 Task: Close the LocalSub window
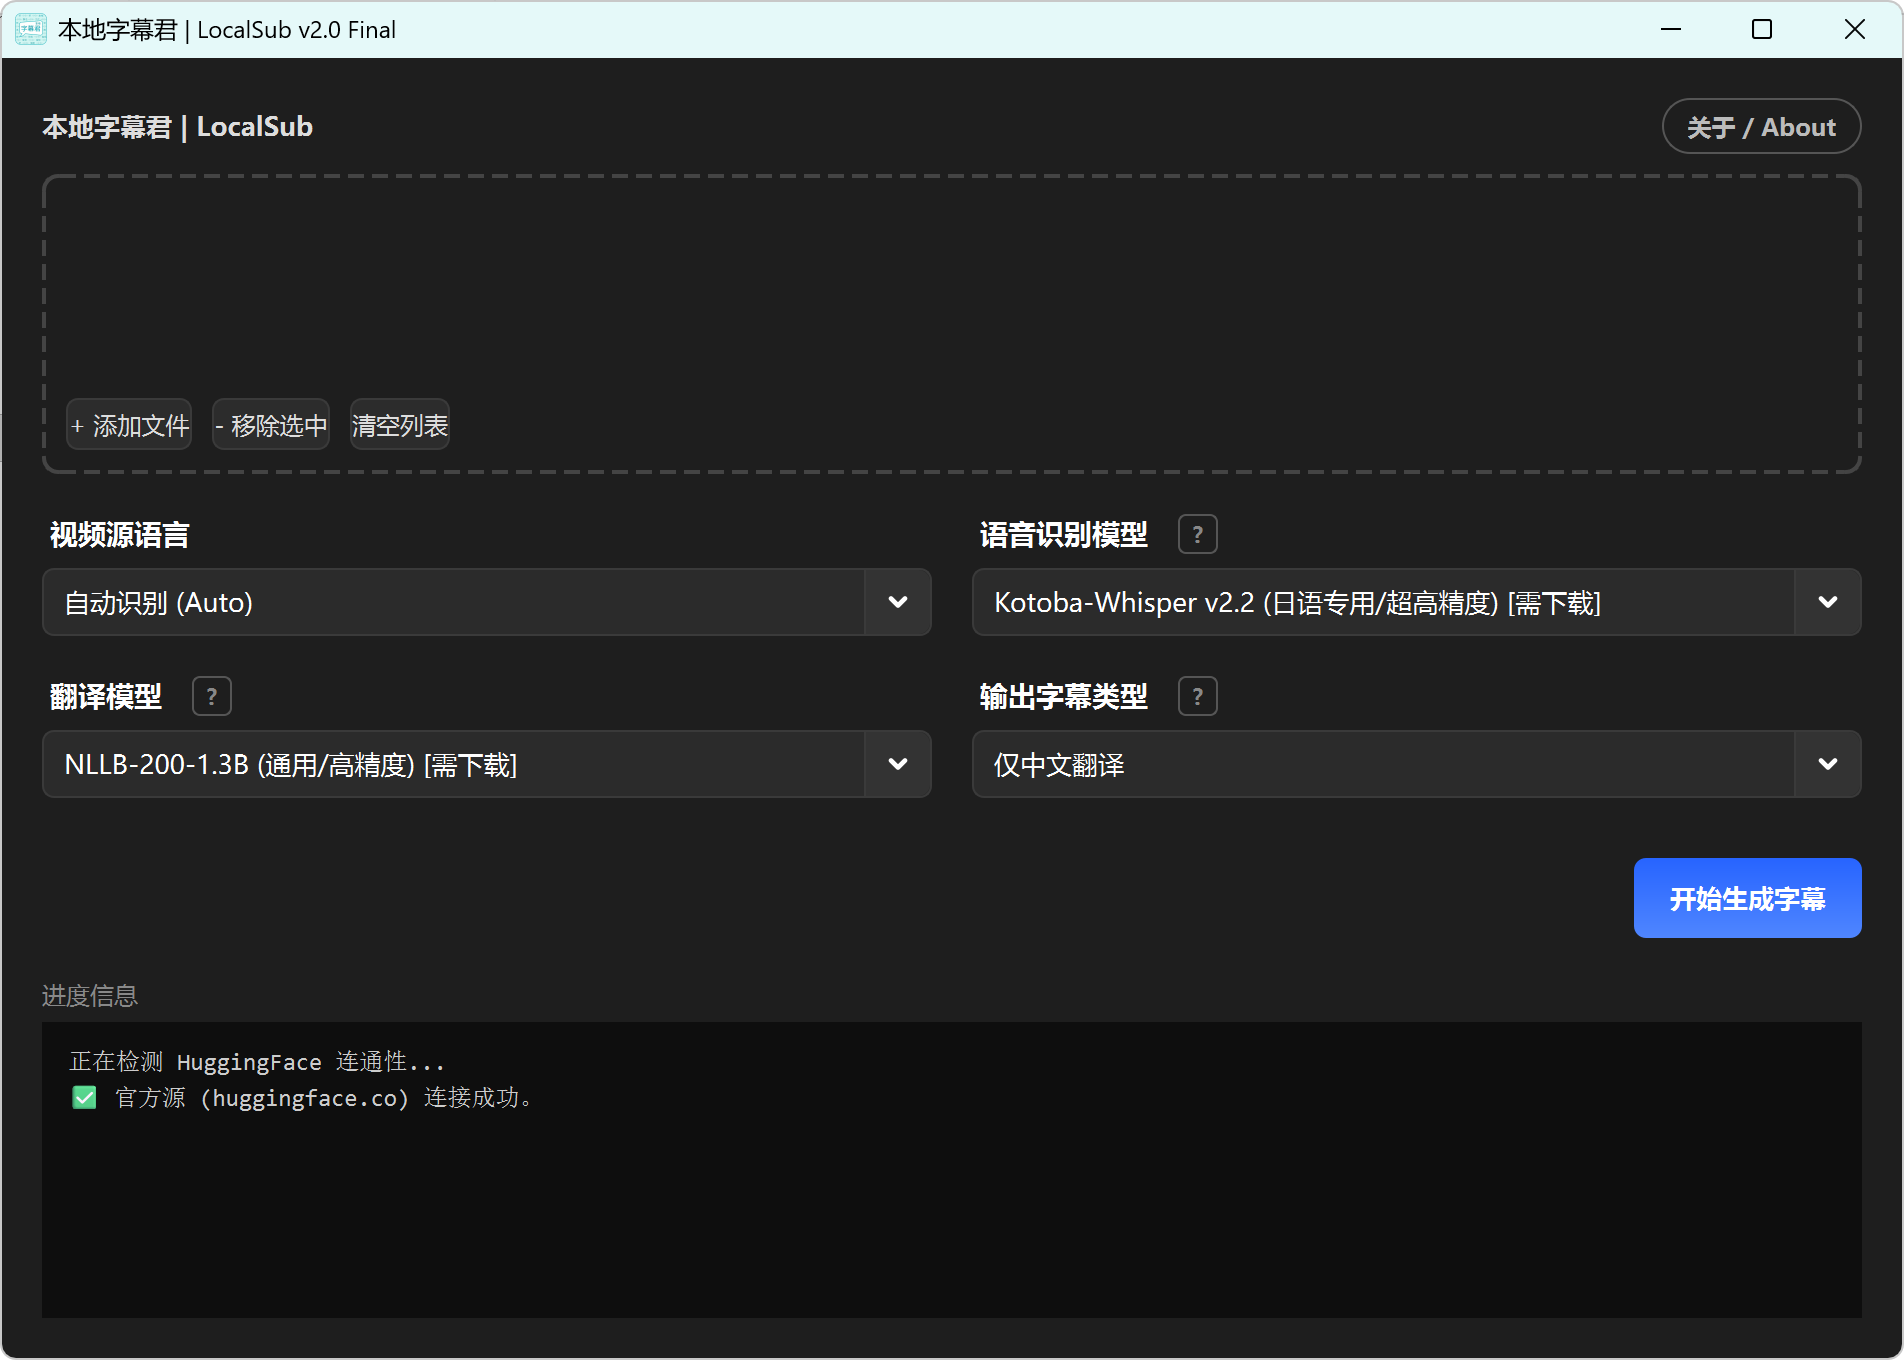pos(1854,30)
